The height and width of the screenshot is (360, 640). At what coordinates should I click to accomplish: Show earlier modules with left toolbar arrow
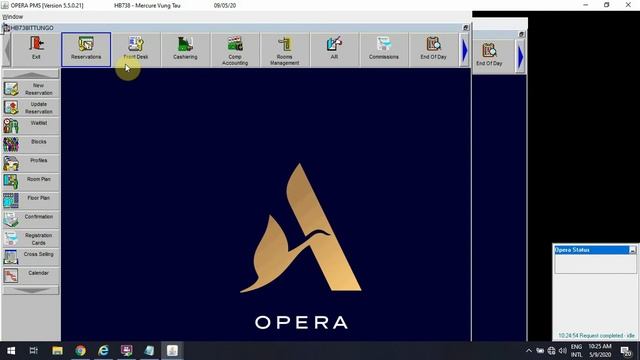coord(7,51)
